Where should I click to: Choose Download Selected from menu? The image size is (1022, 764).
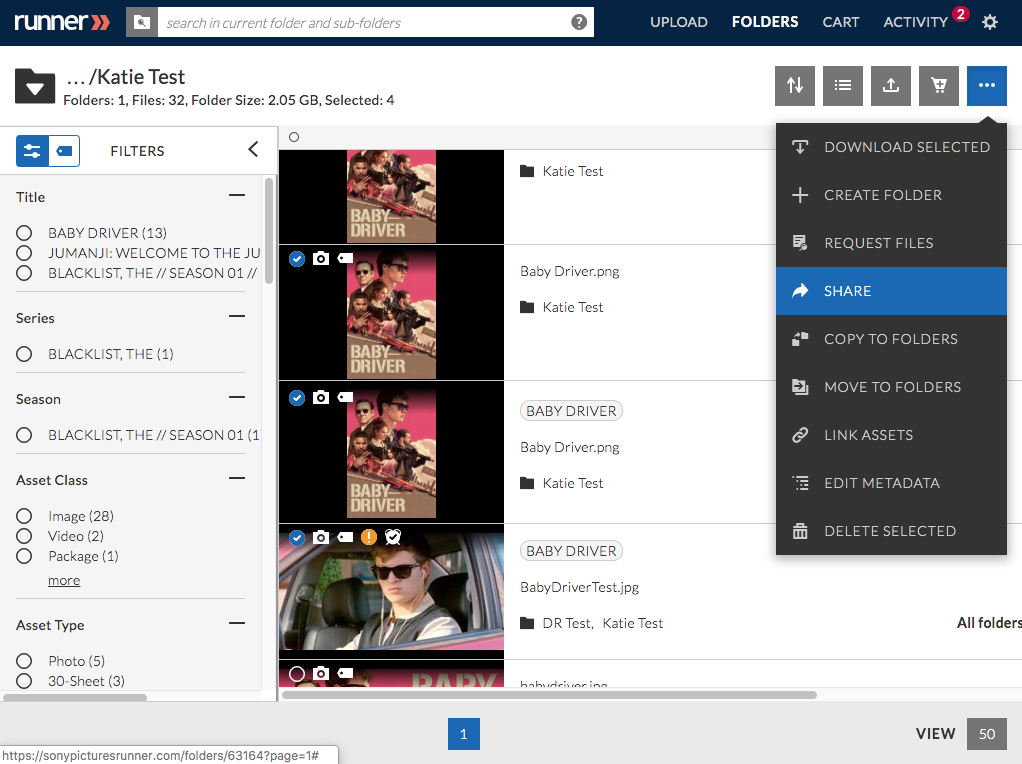(x=891, y=147)
